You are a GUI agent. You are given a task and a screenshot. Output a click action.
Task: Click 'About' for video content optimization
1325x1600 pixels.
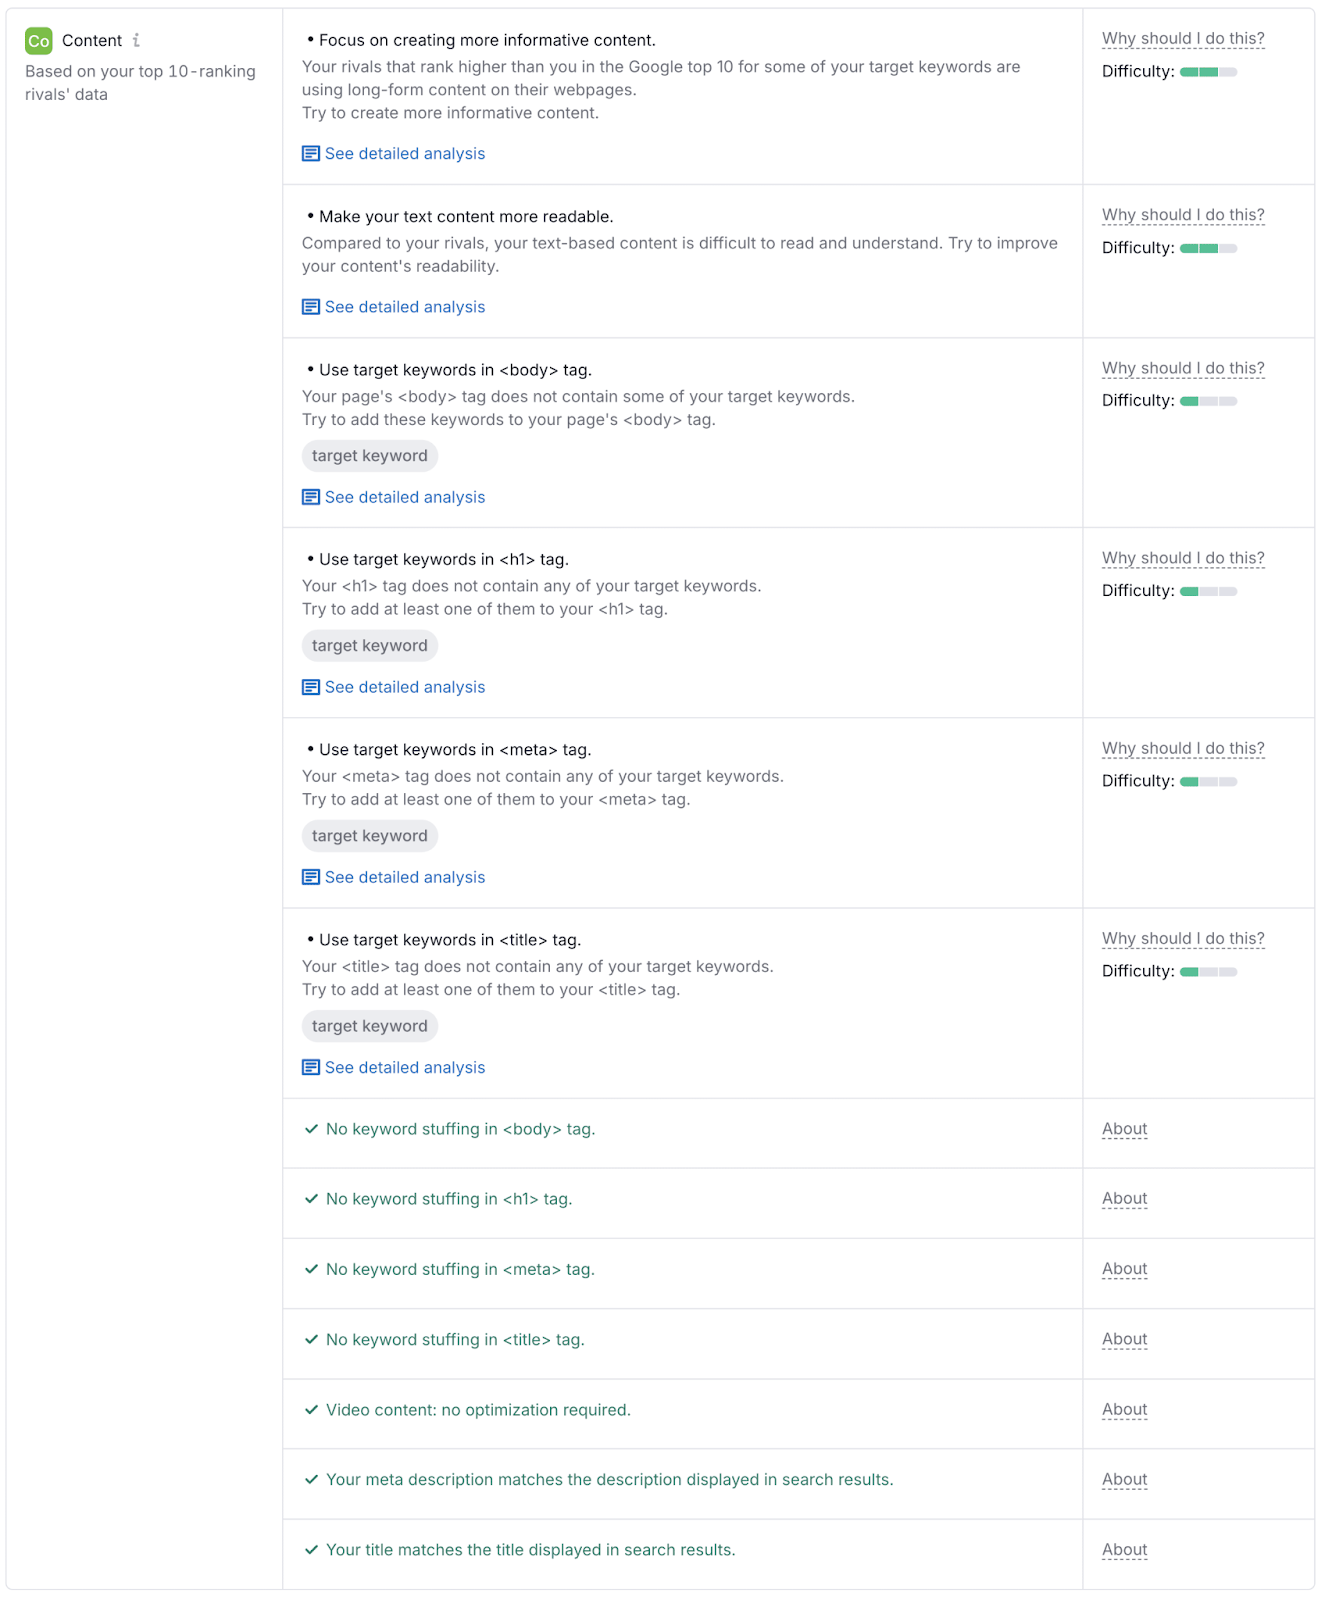pos(1124,1410)
